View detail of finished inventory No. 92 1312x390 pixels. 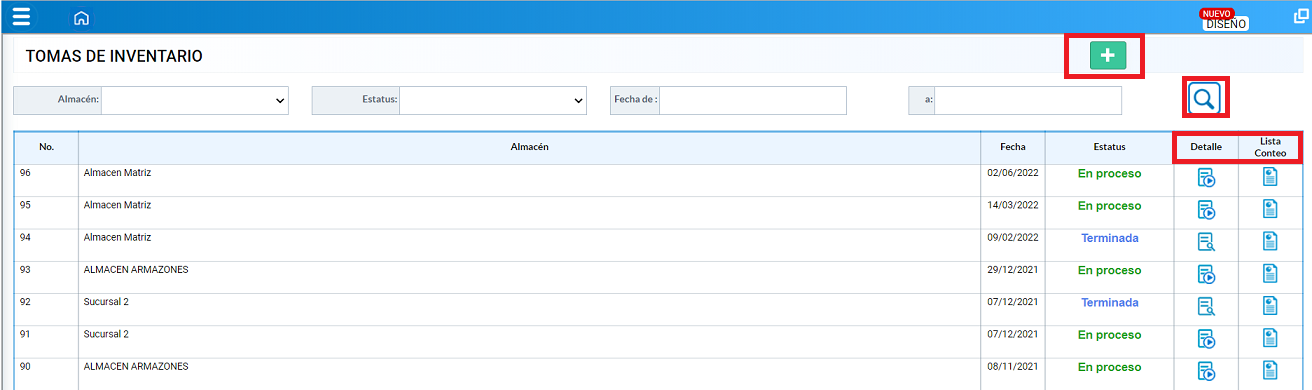1206,307
